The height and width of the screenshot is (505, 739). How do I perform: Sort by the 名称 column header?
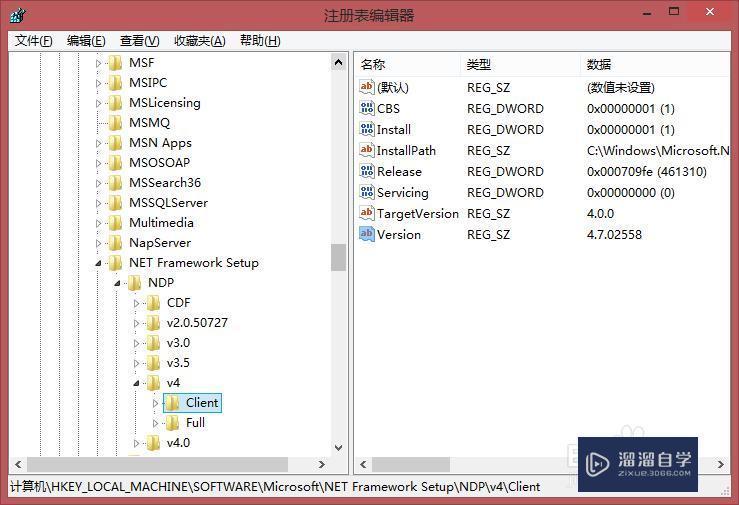click(408, 65)
